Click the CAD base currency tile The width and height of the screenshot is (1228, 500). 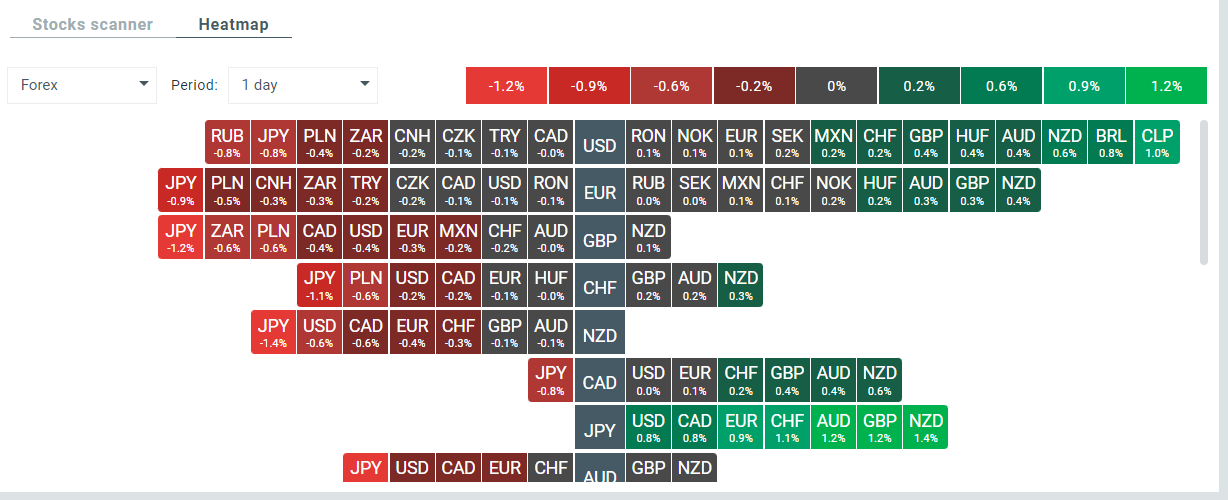[x=600, y=383]
